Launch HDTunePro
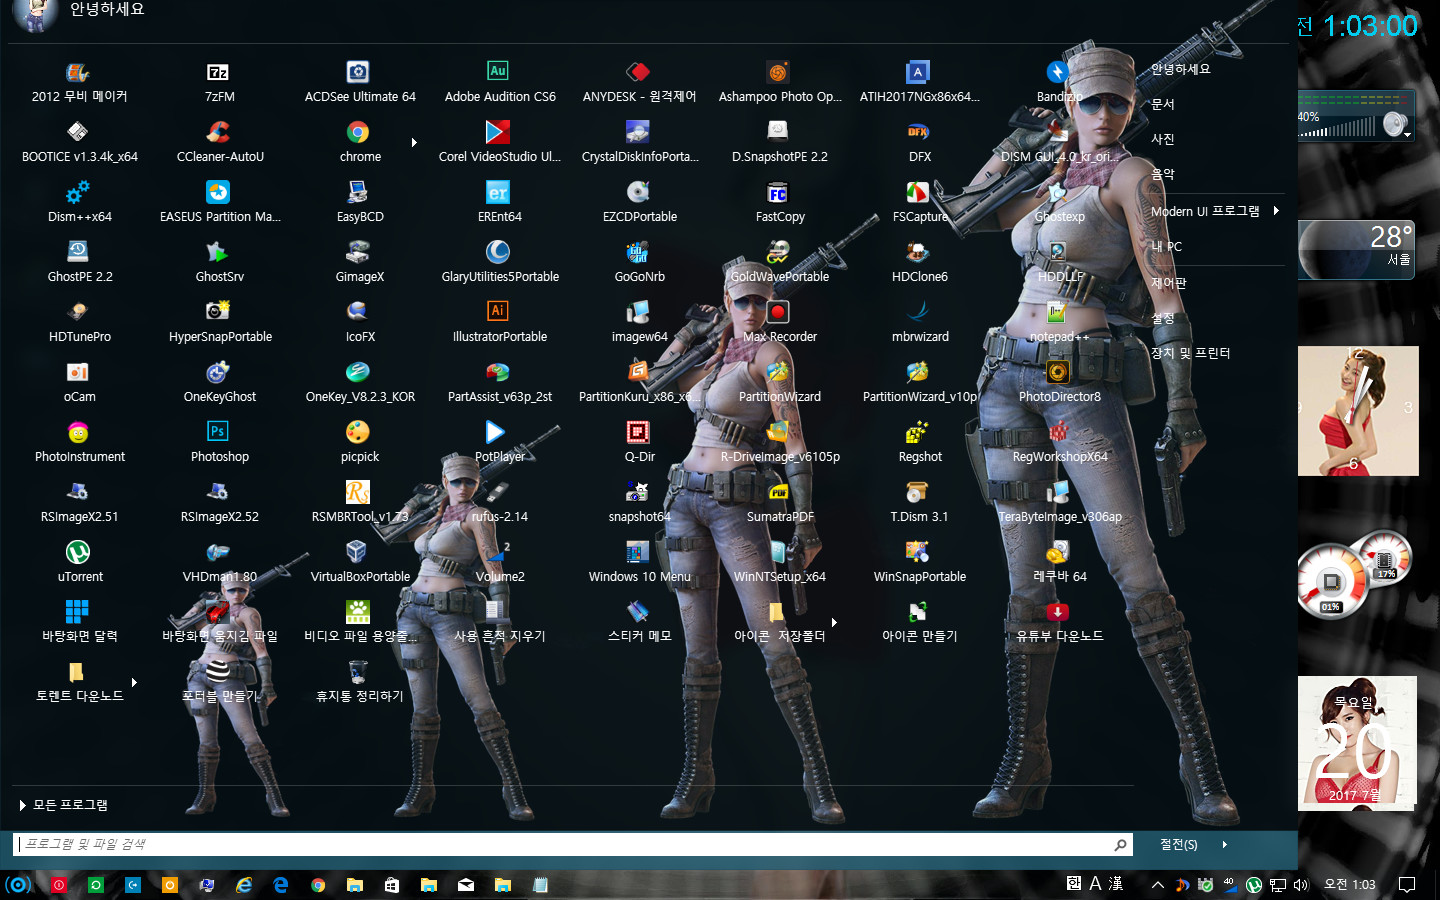The height and width of the screenshot is (900, 1440). pyautogui.click(x=79, y=322)
